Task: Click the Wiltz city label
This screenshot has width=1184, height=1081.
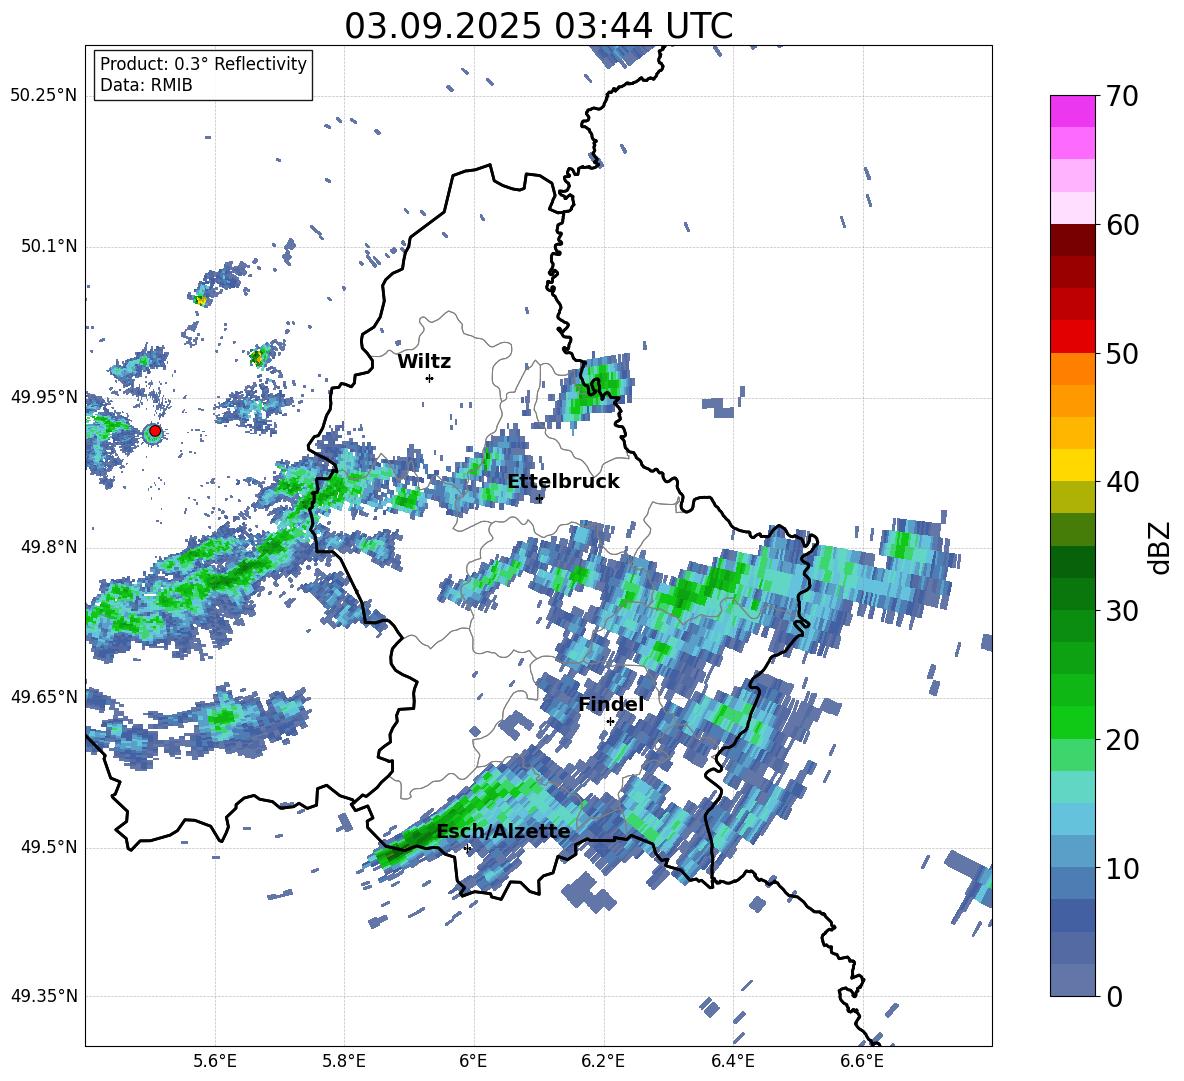Action: tap(424, 362)
